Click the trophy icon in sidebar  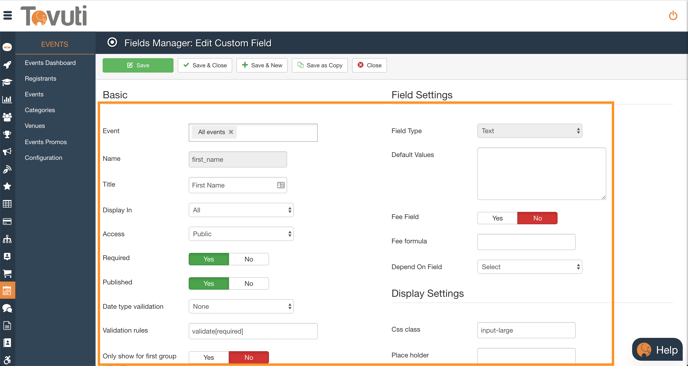pyautogui.click(x=7, y=134)
